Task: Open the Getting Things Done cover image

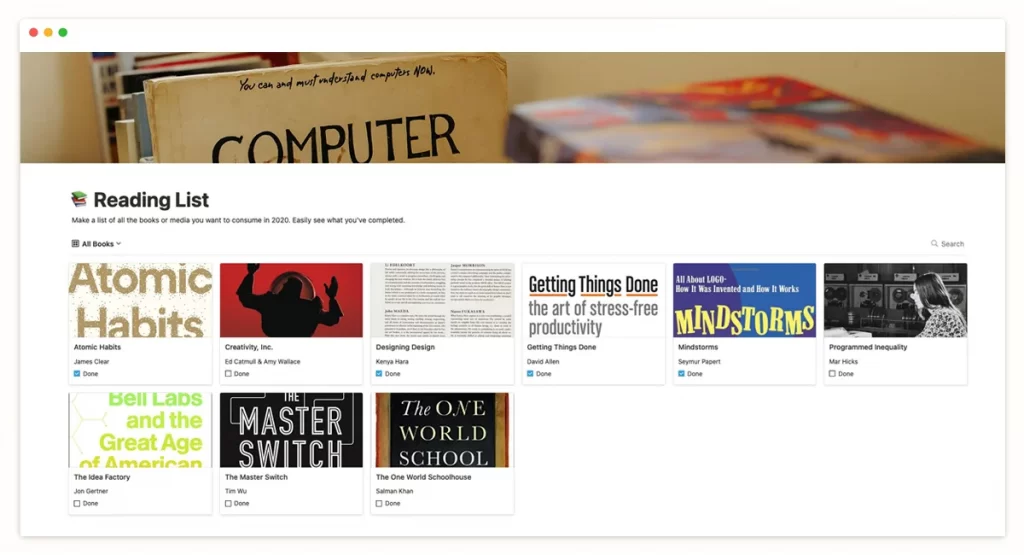Action: [x=593, y=300]
